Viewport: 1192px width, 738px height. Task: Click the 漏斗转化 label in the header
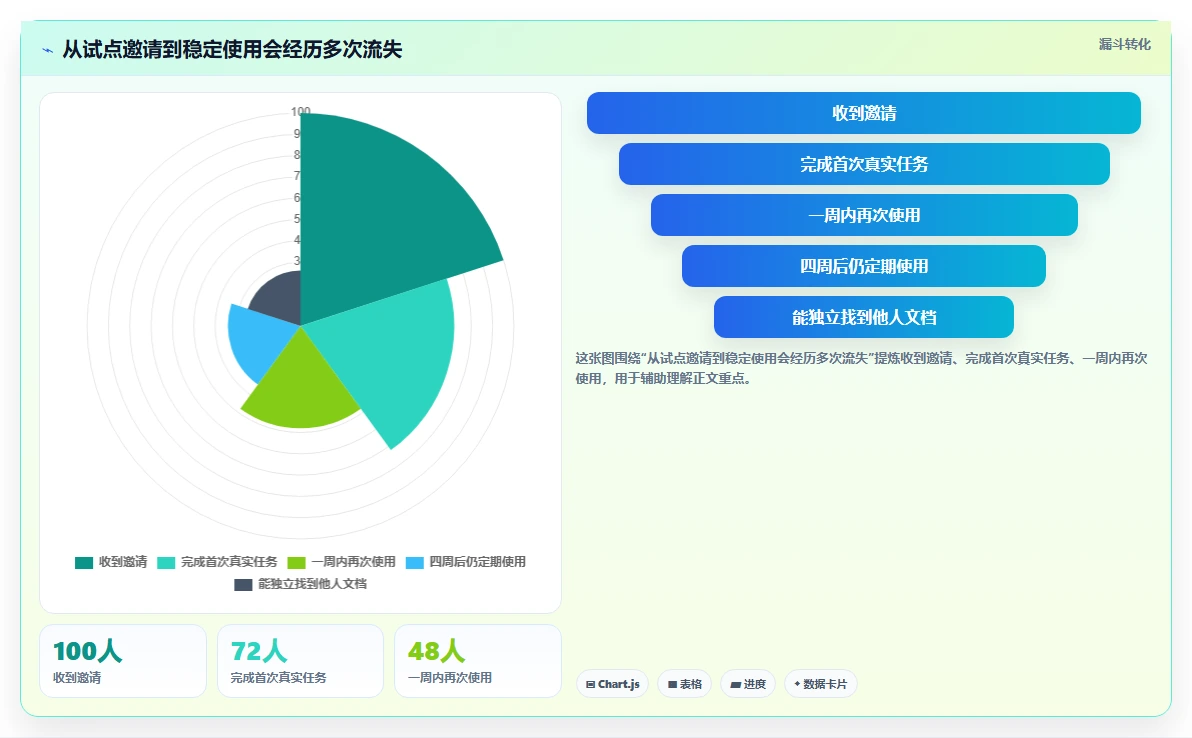[x=1124, y=45]
